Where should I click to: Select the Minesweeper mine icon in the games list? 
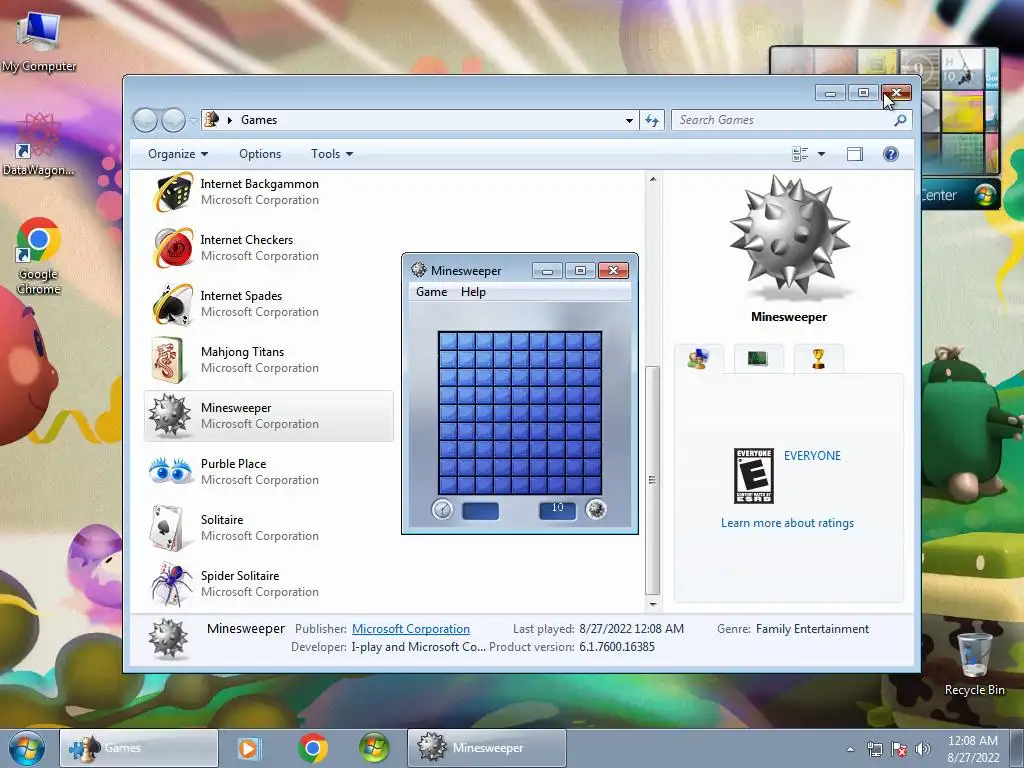click(170, 415)
